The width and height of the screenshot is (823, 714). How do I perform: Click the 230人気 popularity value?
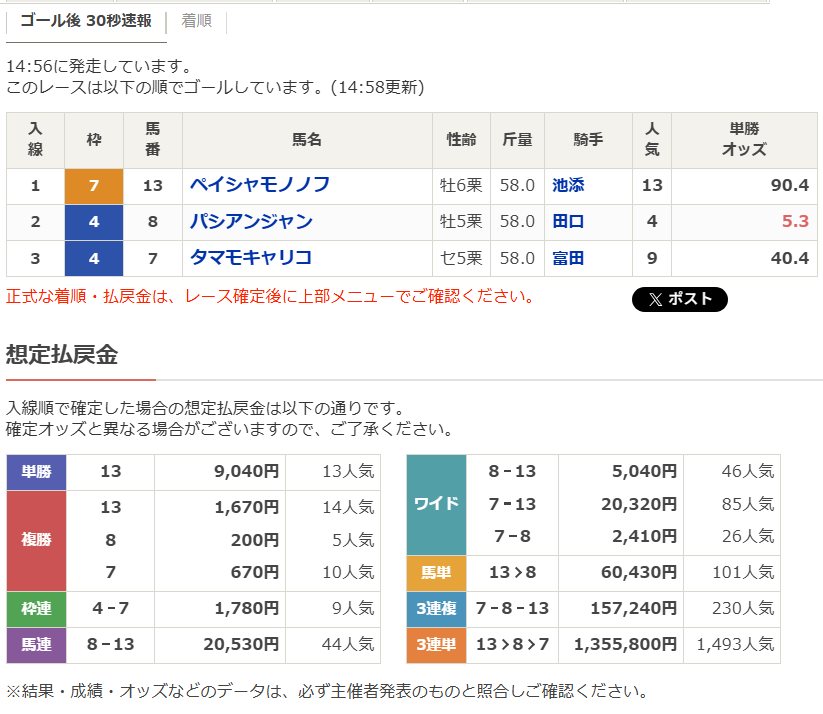tap(743, 608)
